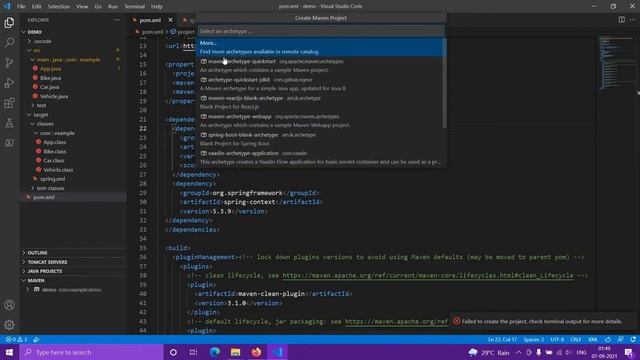Viewport: 640px width, 360px height.
Task: Switch to the pom.xml editor tab
Action: tap(150, 20)
